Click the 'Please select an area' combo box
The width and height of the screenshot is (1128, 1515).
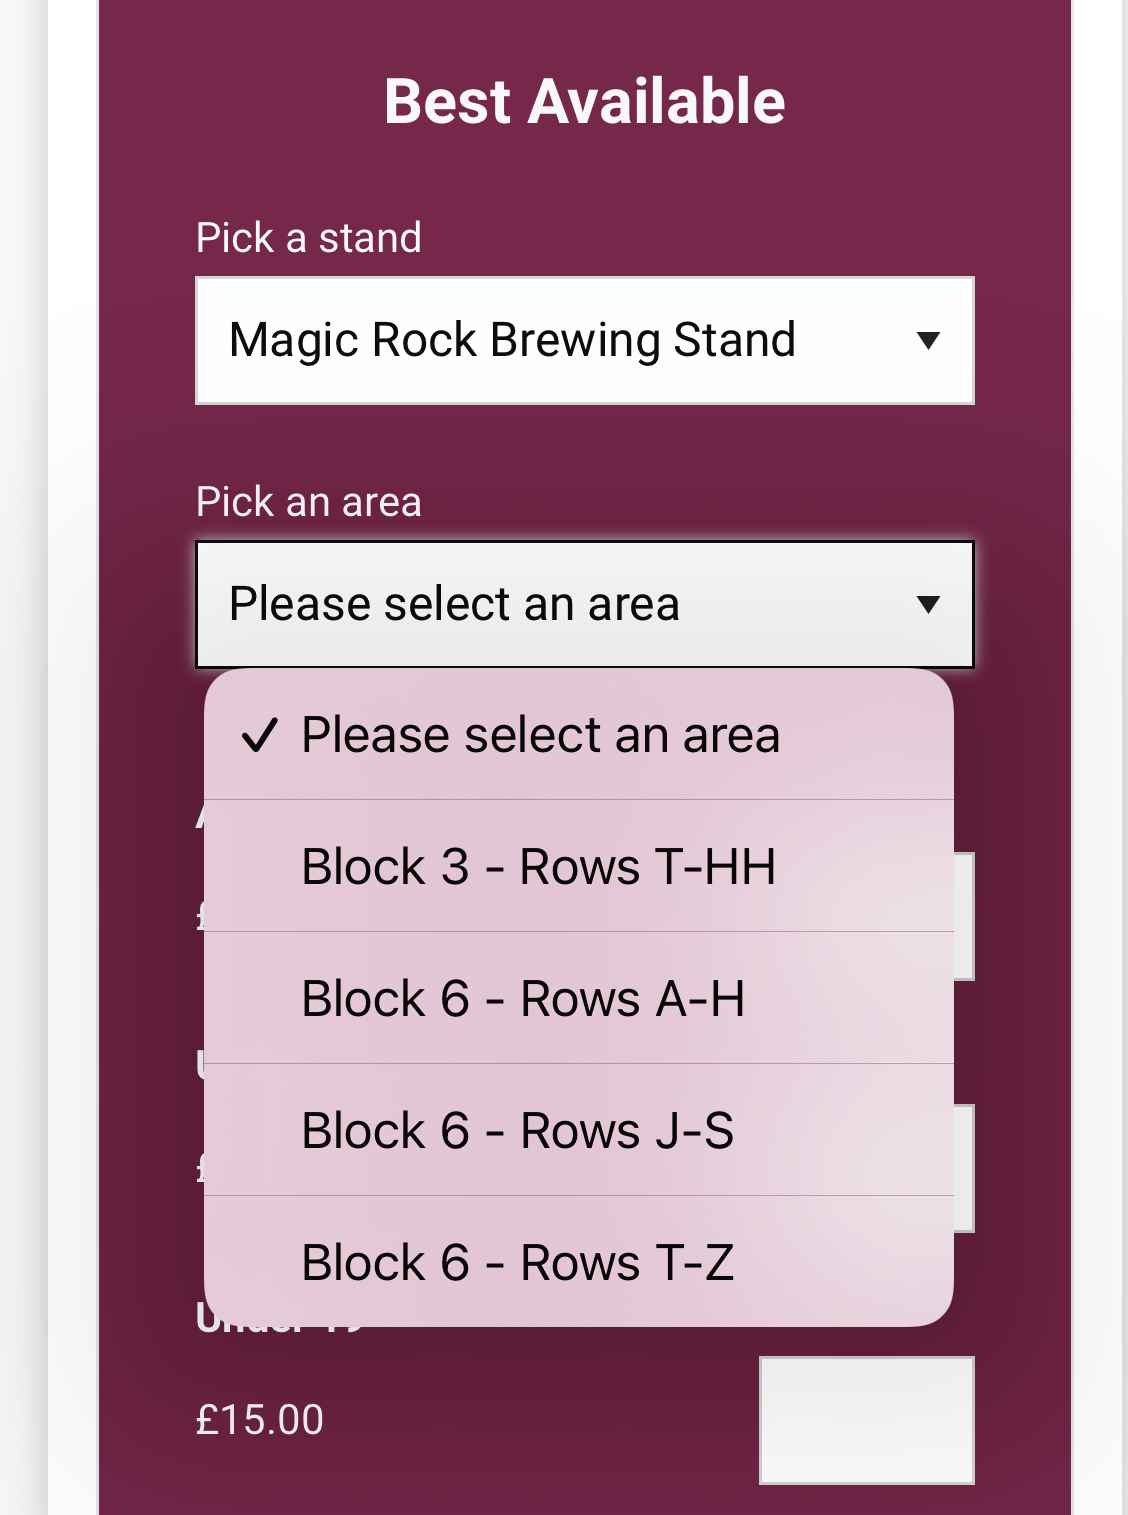584,605
